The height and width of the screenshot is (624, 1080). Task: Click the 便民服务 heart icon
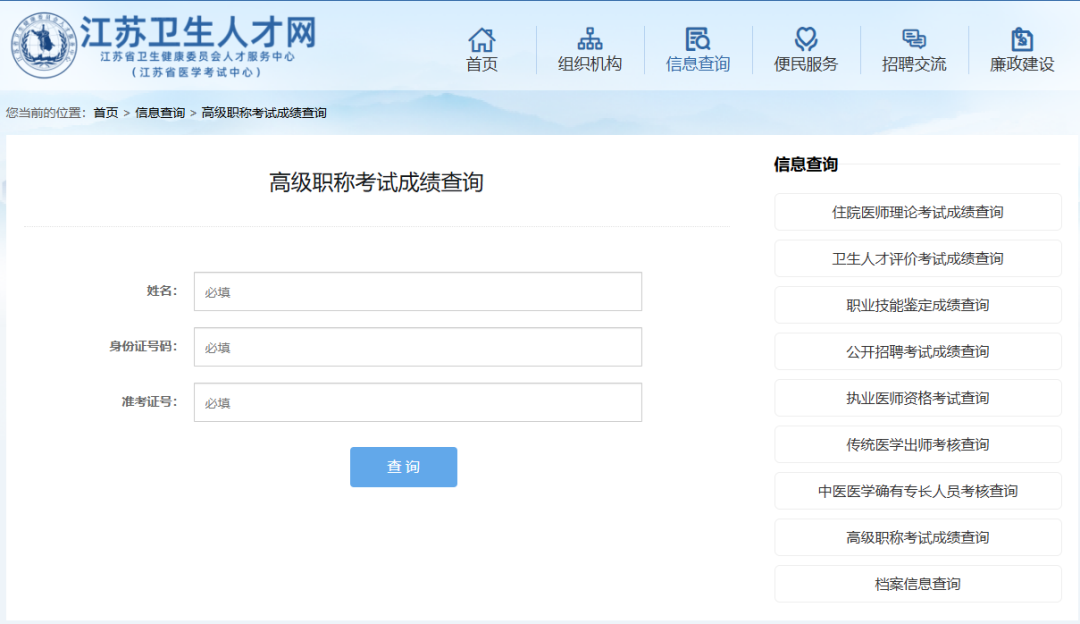[x=806, y=39]
